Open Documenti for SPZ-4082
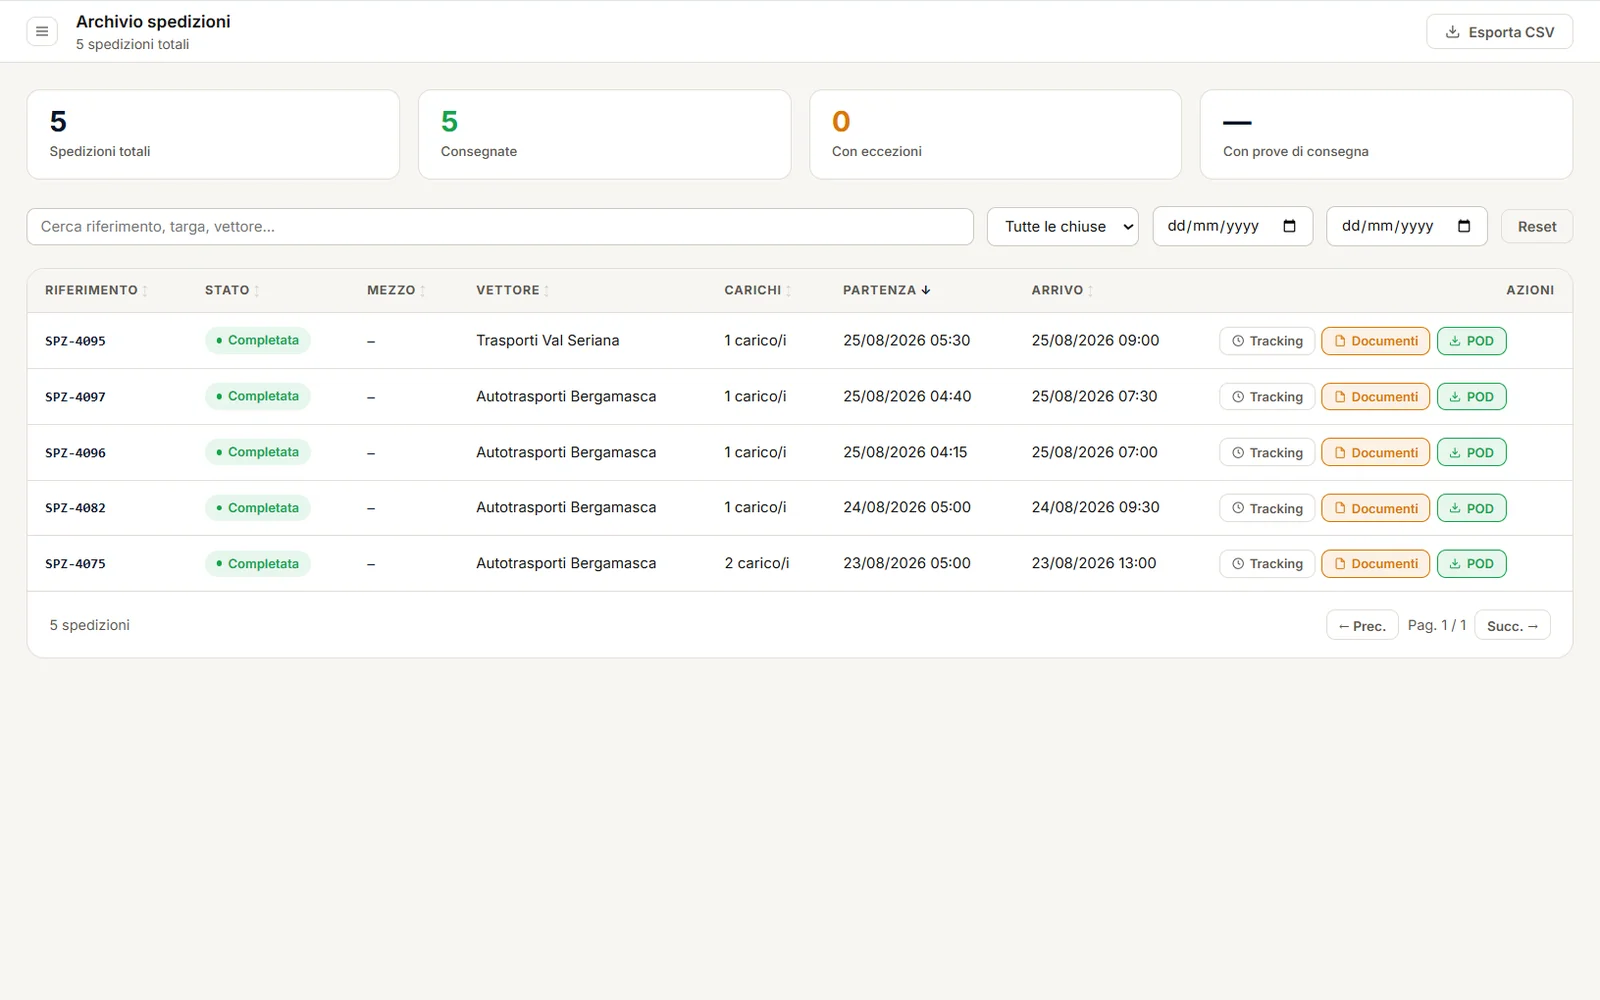Screen dimensions: 1600x1000 (1376, 508)
